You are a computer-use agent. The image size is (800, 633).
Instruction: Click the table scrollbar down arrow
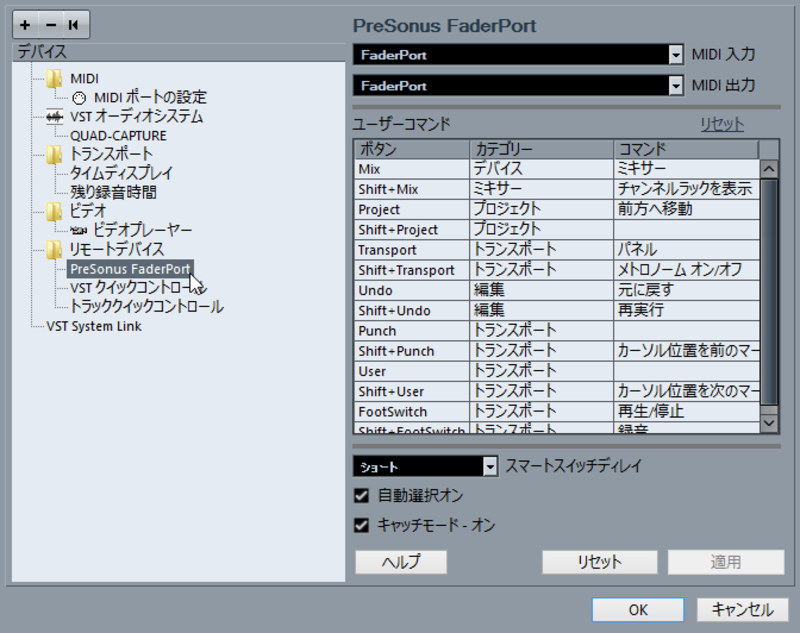point(769,423)
